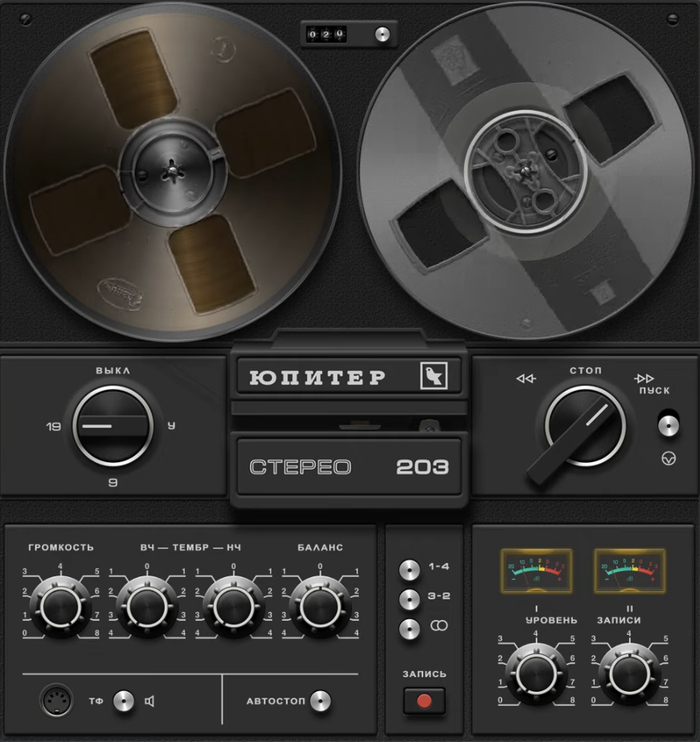Toggle the ТФ headphone button
Viewport: 700px width, 742px height.
pyautogui.click(x=123, y=701)
